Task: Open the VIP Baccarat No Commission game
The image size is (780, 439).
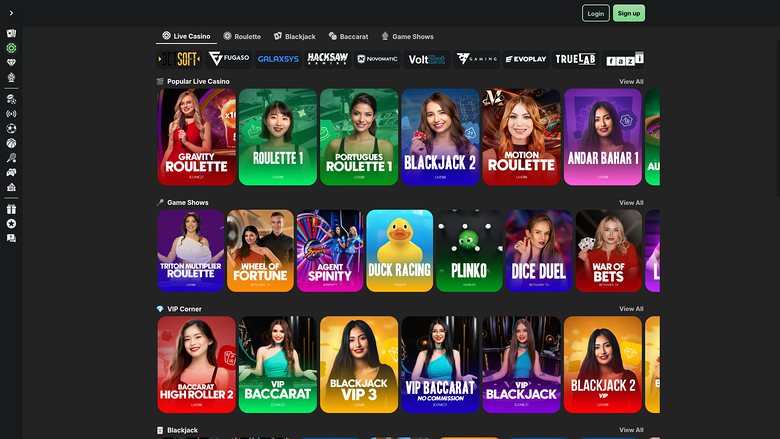Action: click(x=440, y=364)
